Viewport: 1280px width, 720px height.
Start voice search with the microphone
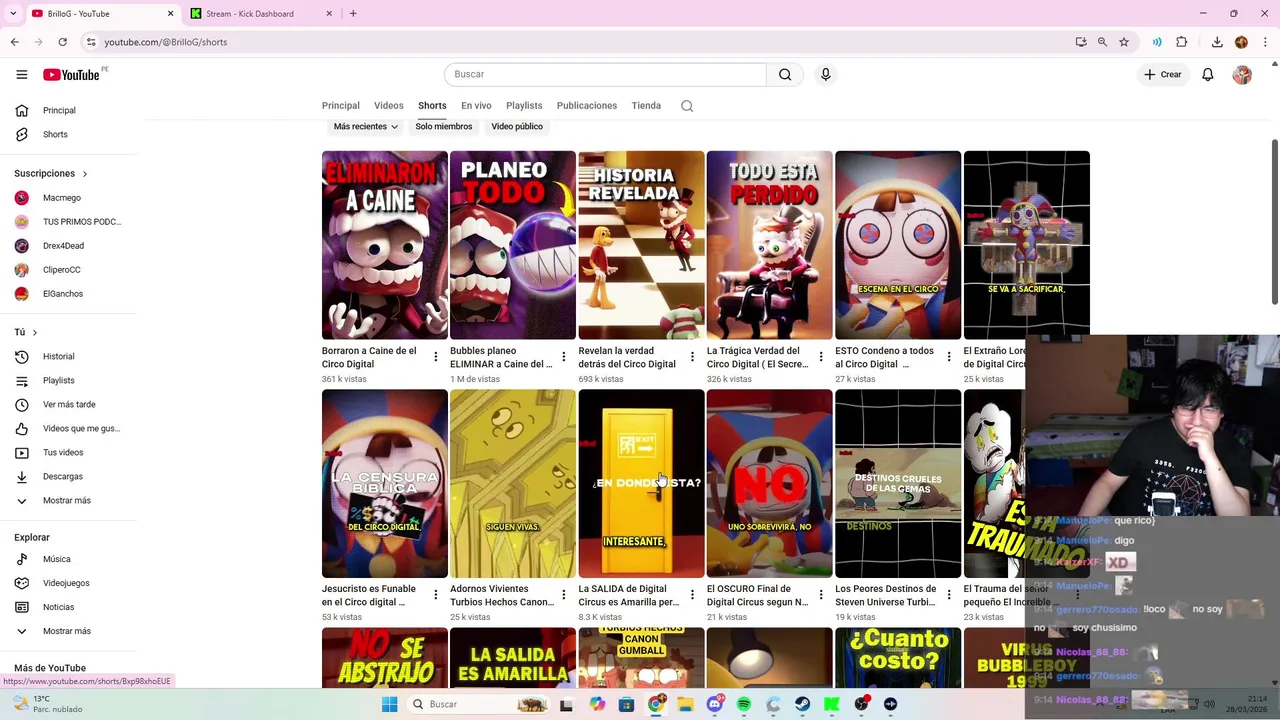tap(825, 74)
